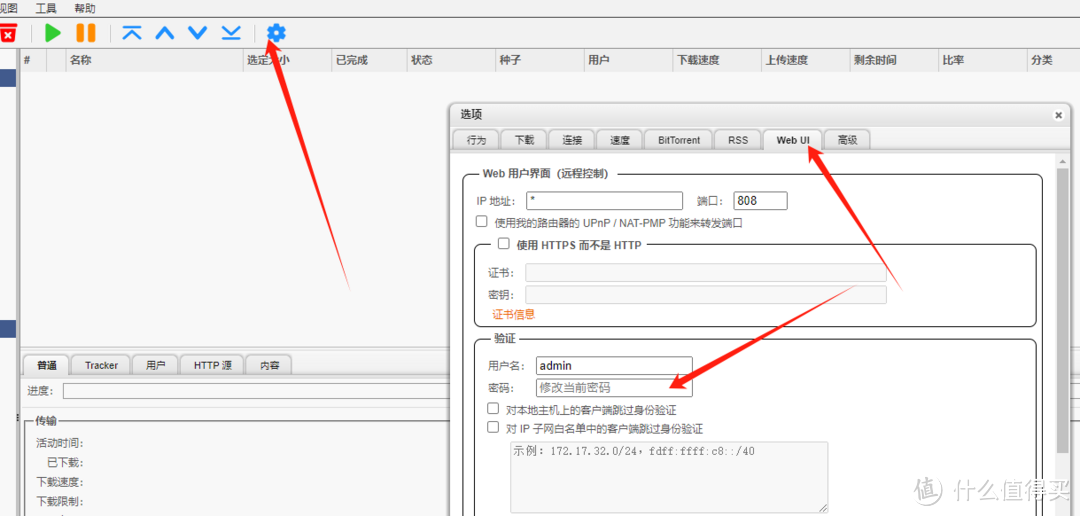Sort by the 名称 column header
This screenshot has height=516, width=1080.
(x=154, y=60)
